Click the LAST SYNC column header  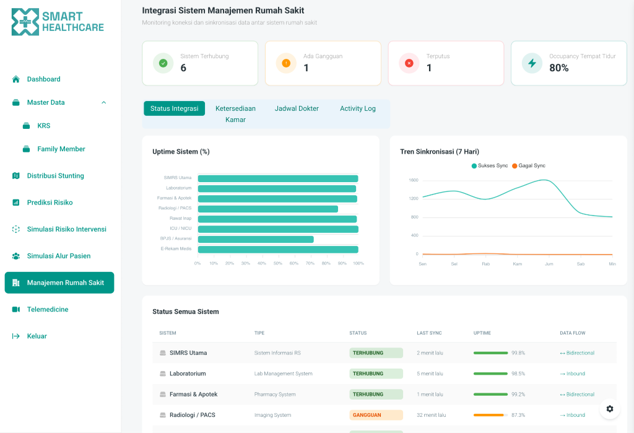[429, 333]
